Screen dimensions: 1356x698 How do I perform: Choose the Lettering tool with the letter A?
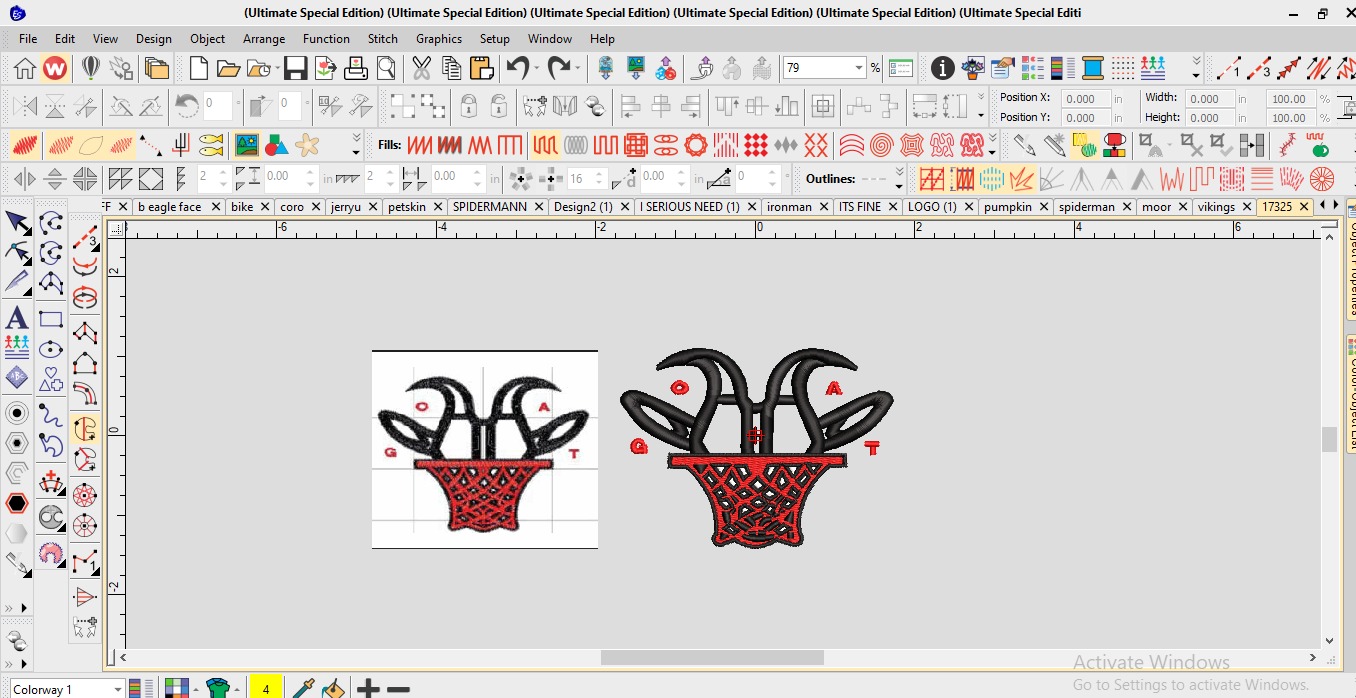click(17, 319)
